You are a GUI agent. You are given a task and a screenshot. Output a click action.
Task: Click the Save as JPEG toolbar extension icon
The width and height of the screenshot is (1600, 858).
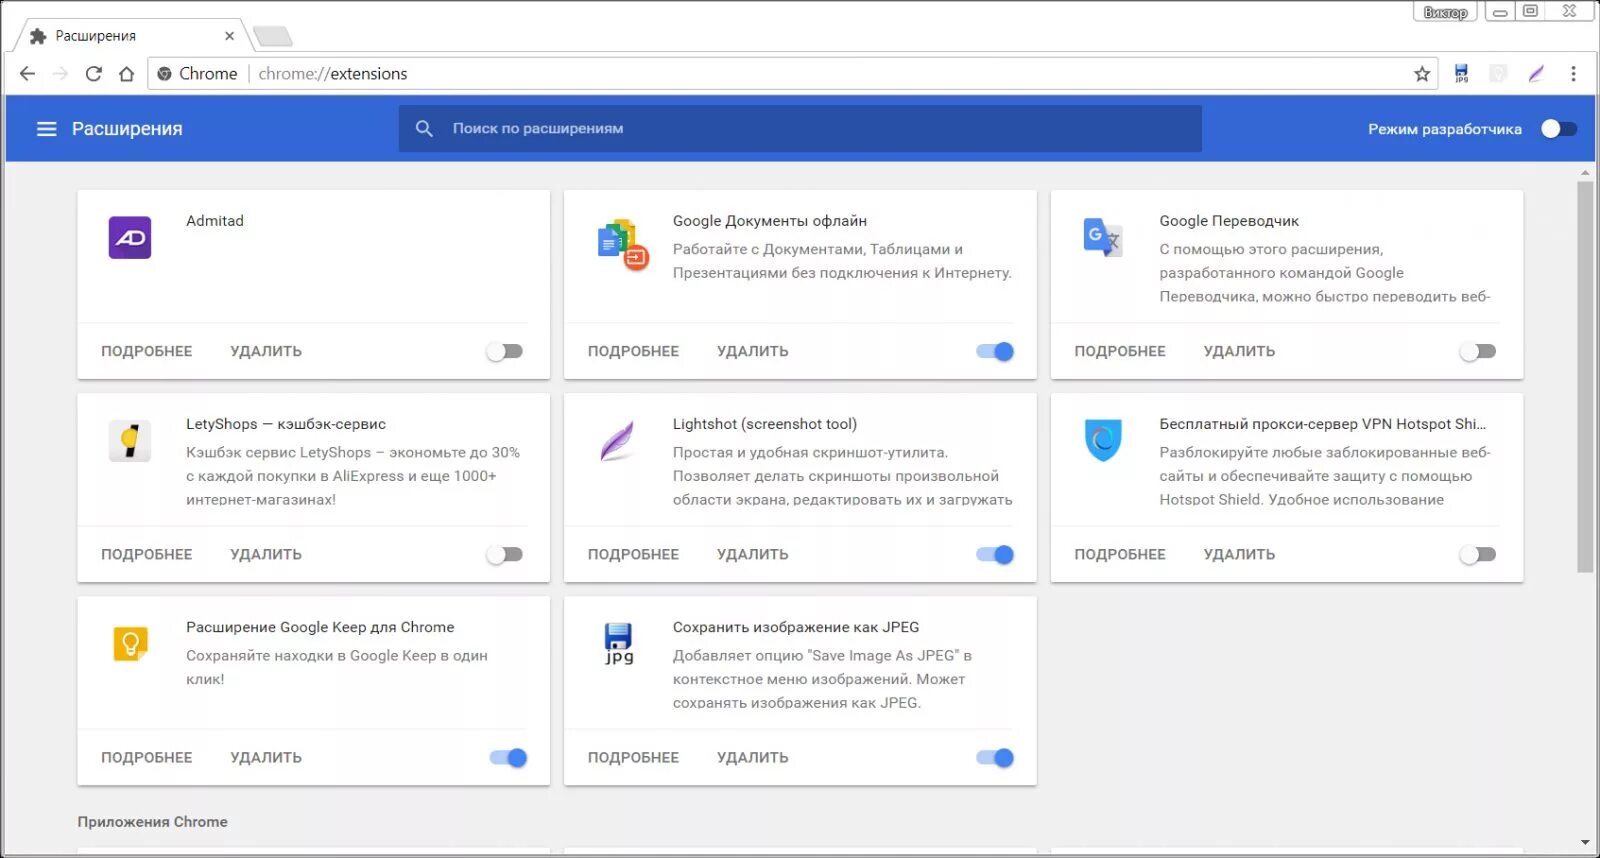[x=1461, y=74]
